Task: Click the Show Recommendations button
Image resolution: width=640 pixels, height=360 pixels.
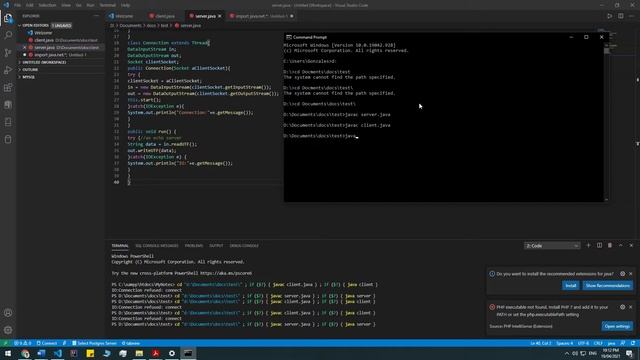Action: coord(607,285)
